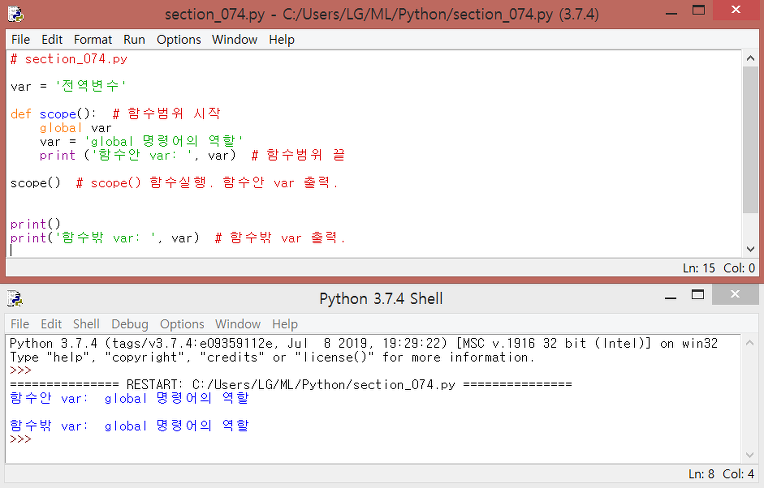This screenshot has height=488, width=764.
Task: Click the Shell scrollbar down arrow
Action: point(750,455)
